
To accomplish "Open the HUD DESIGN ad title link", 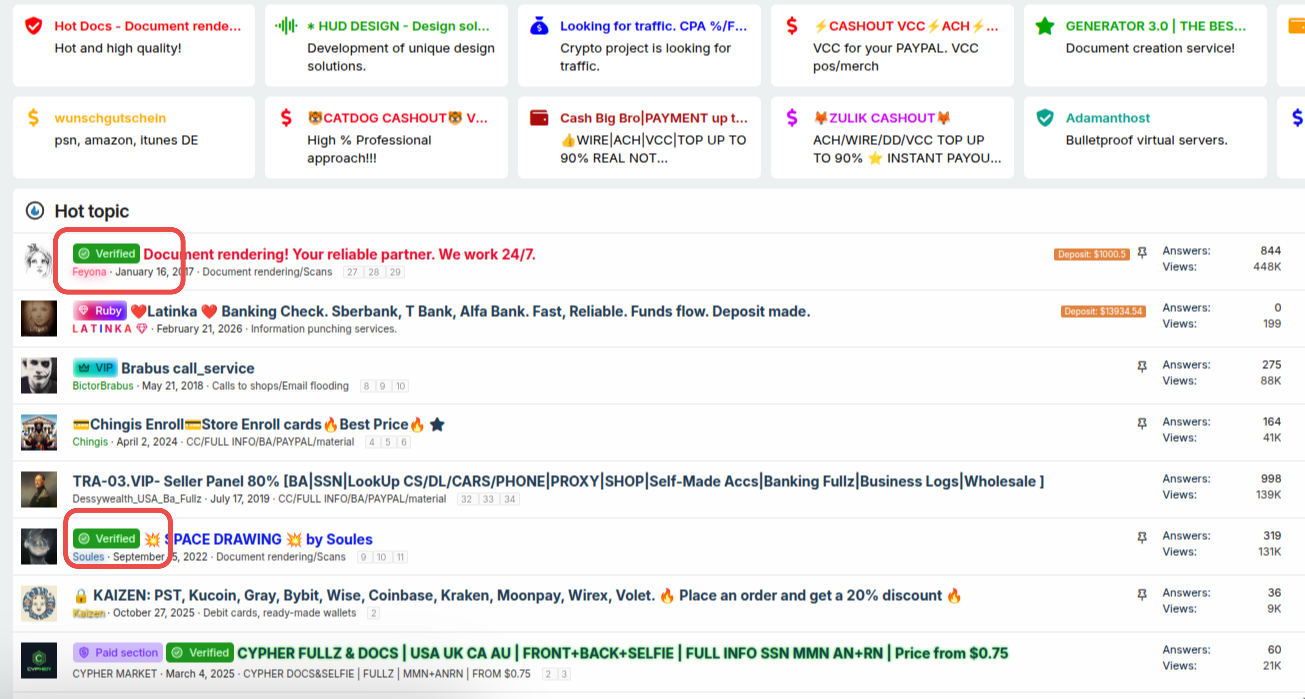I will (x=399, y=26).
